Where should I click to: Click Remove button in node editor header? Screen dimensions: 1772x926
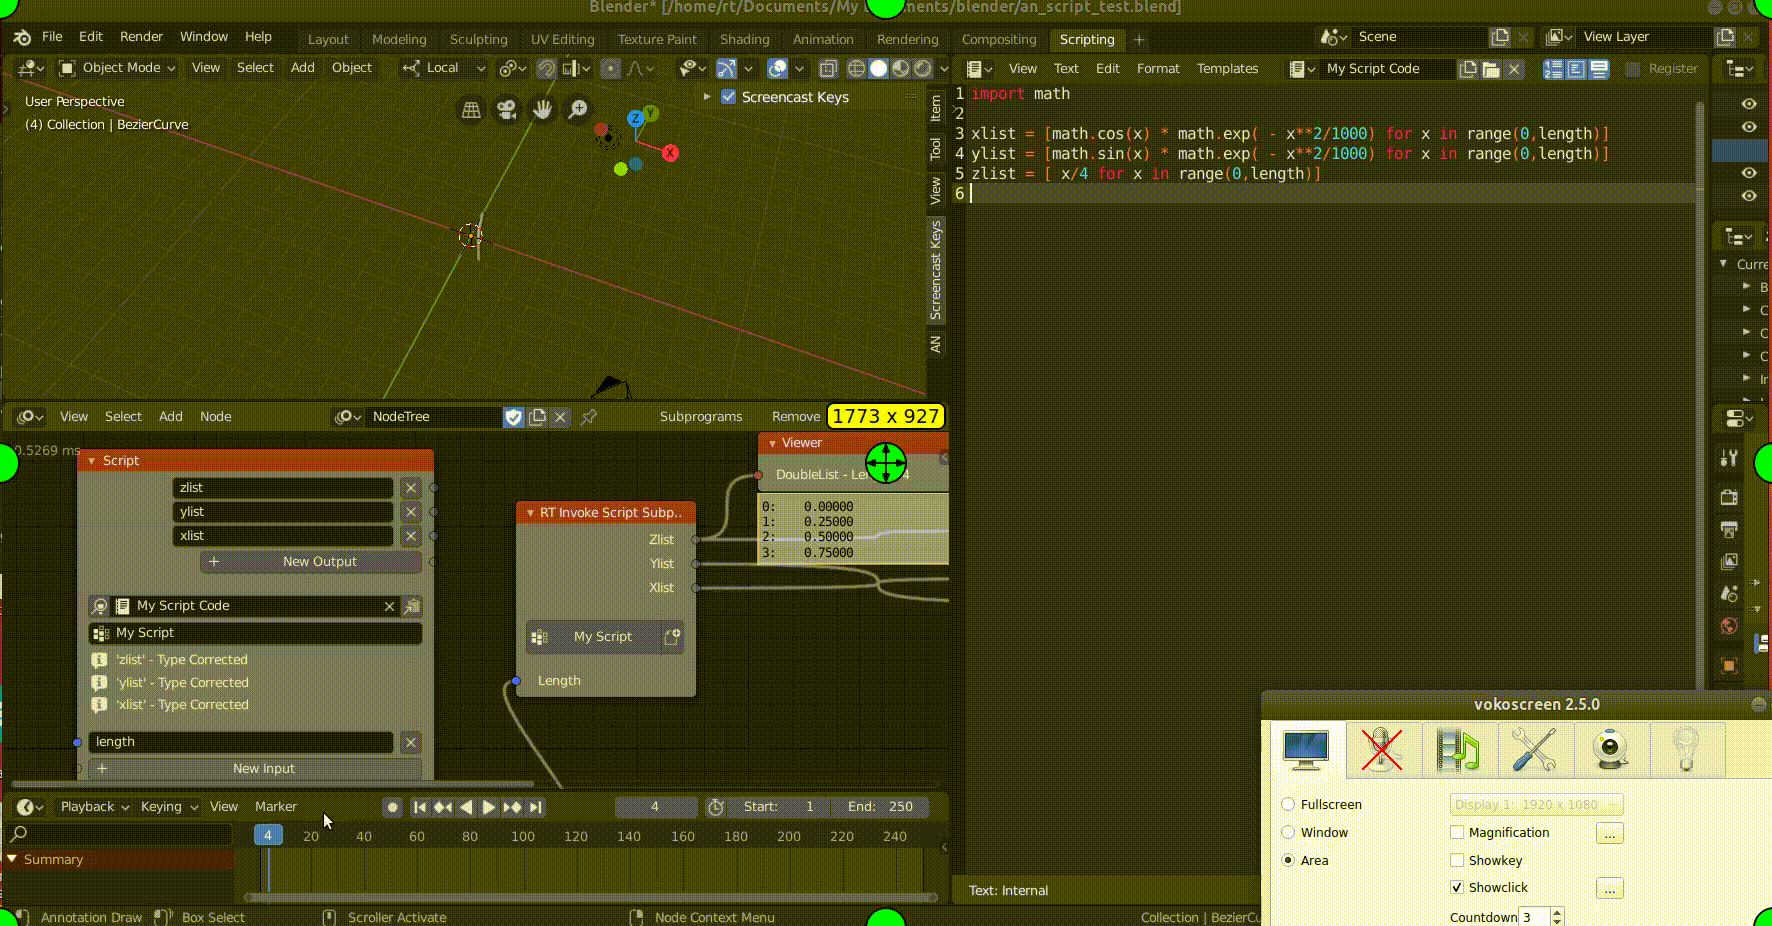click(795, 417)
